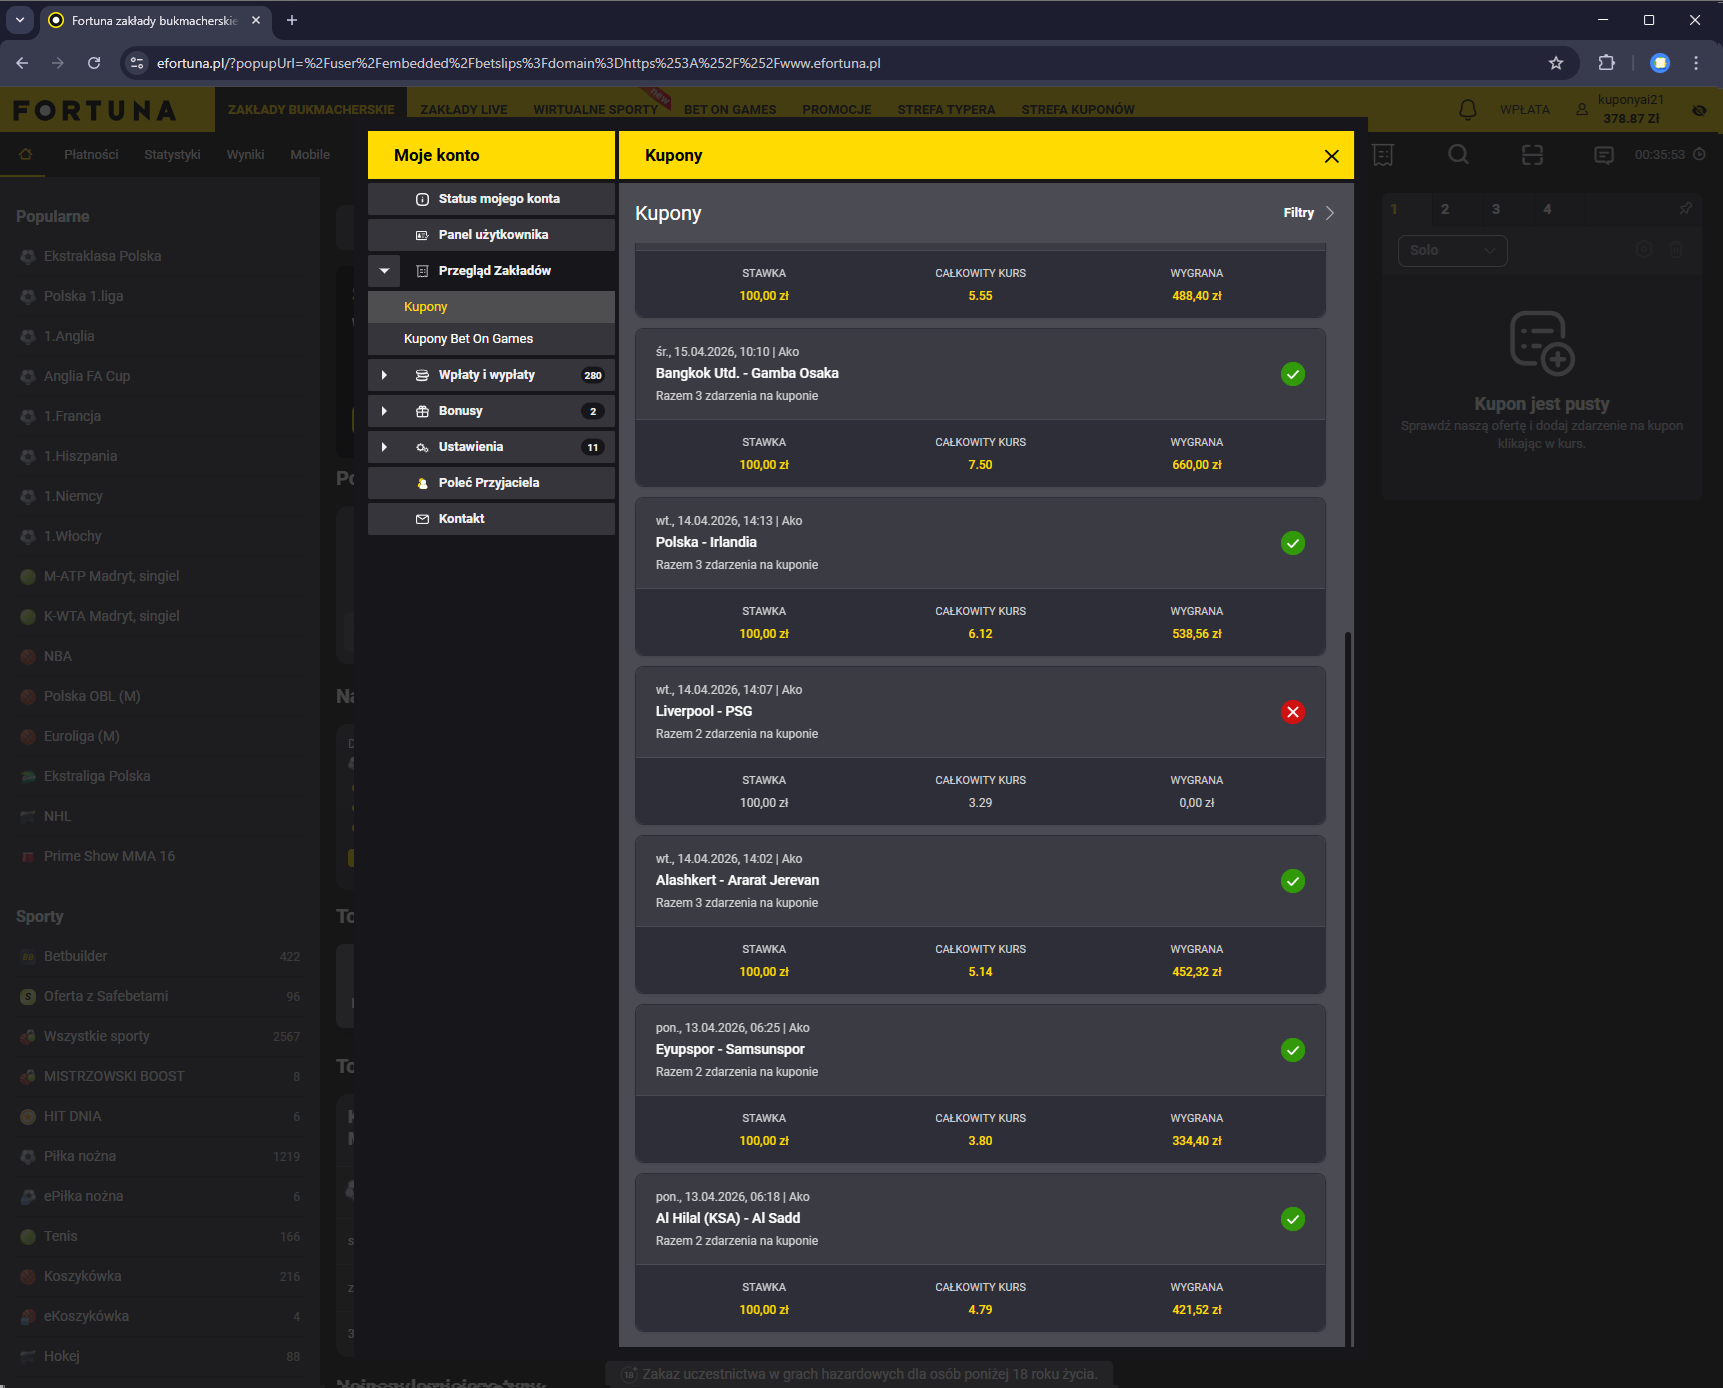The image size is (1723, 1388).
Task: Click the notifications bell icon
Action: coord(1467,110)
